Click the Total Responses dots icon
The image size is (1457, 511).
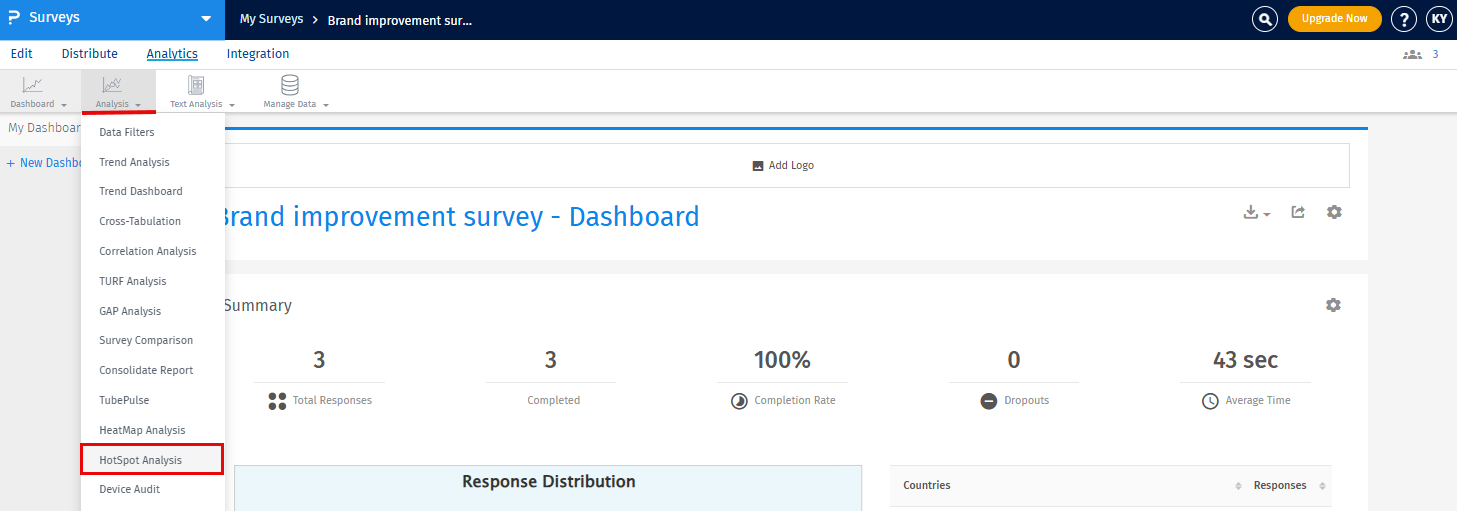(x=278, y=401)
